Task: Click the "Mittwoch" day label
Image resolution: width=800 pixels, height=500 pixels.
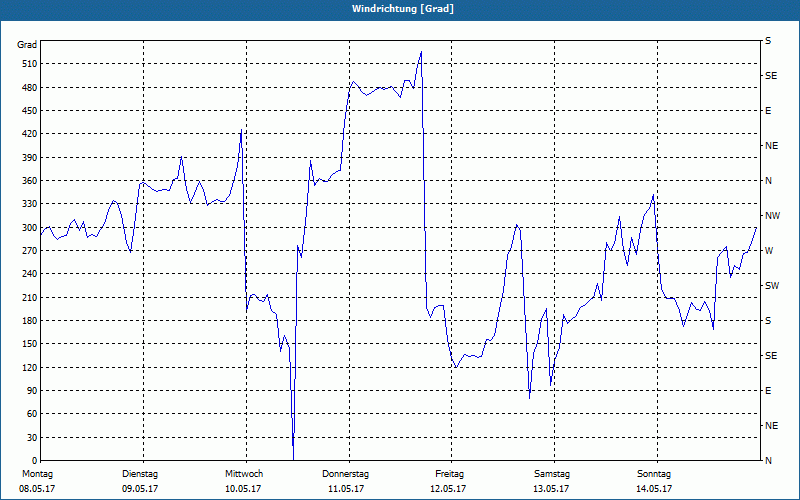Action: 244,474
